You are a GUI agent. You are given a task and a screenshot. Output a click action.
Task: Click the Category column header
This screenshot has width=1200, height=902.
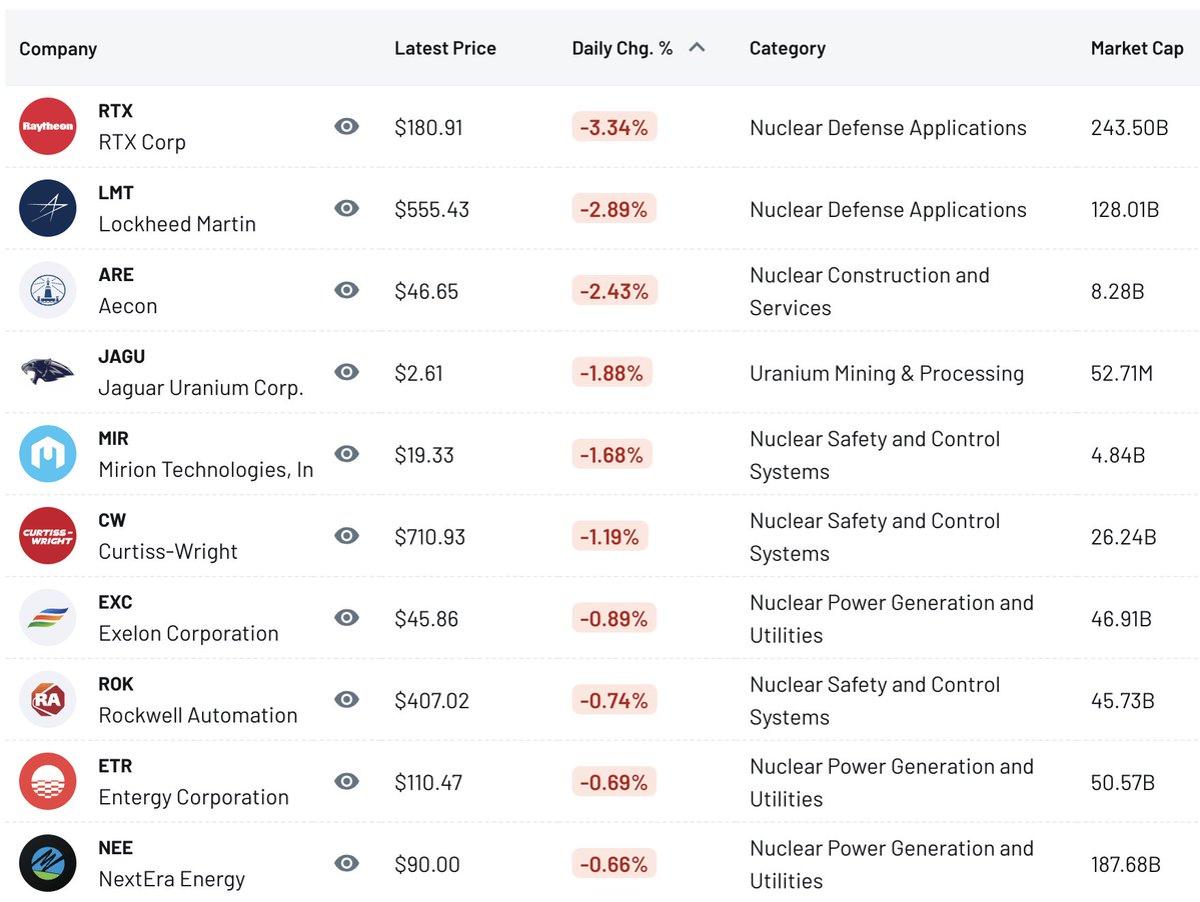click(787, 47)
